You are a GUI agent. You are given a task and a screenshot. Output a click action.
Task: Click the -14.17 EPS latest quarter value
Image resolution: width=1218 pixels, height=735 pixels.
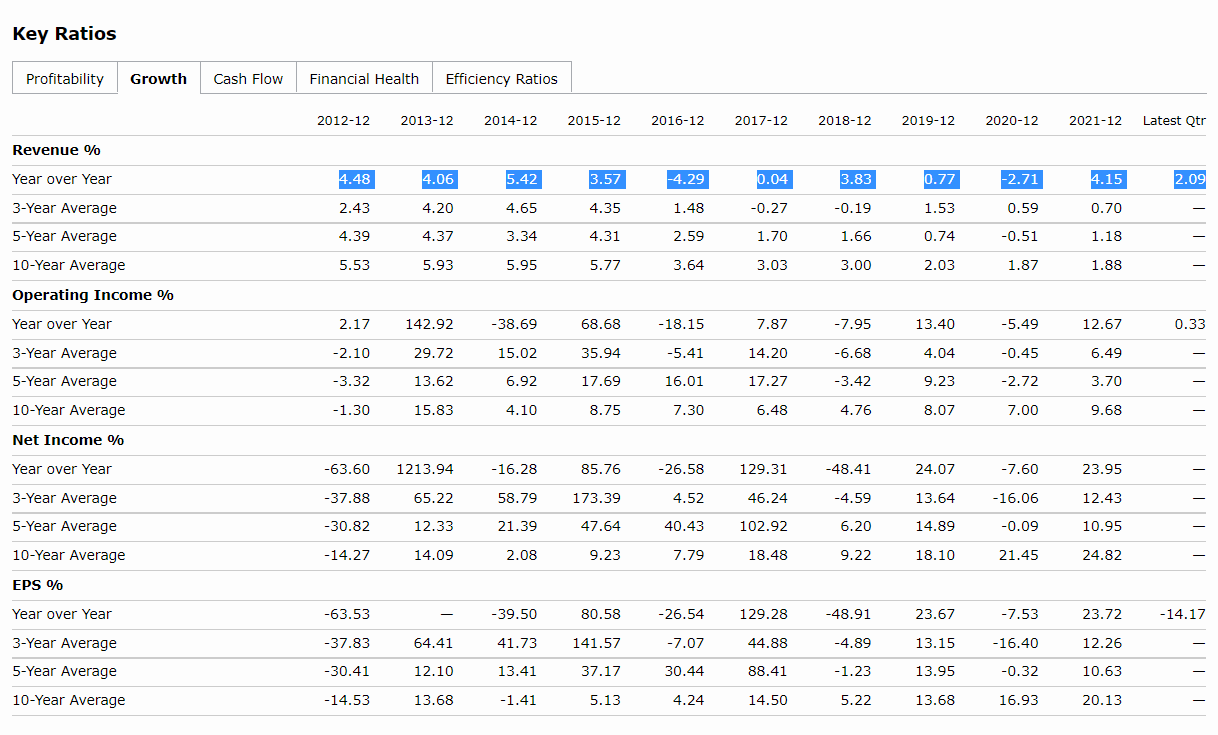pyautogui.click(x=1182, y=614)
